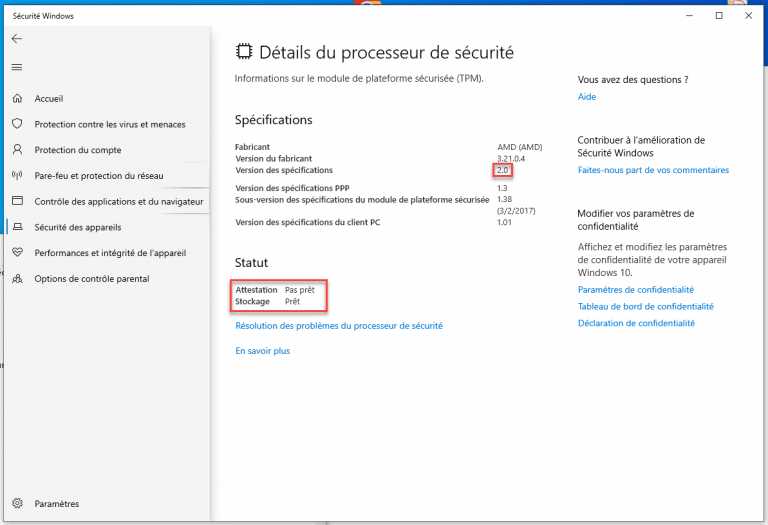The width and height of the screenshot is (768, 525).
Task: Click the virus protection shield icon
Action: coord(17,124)
